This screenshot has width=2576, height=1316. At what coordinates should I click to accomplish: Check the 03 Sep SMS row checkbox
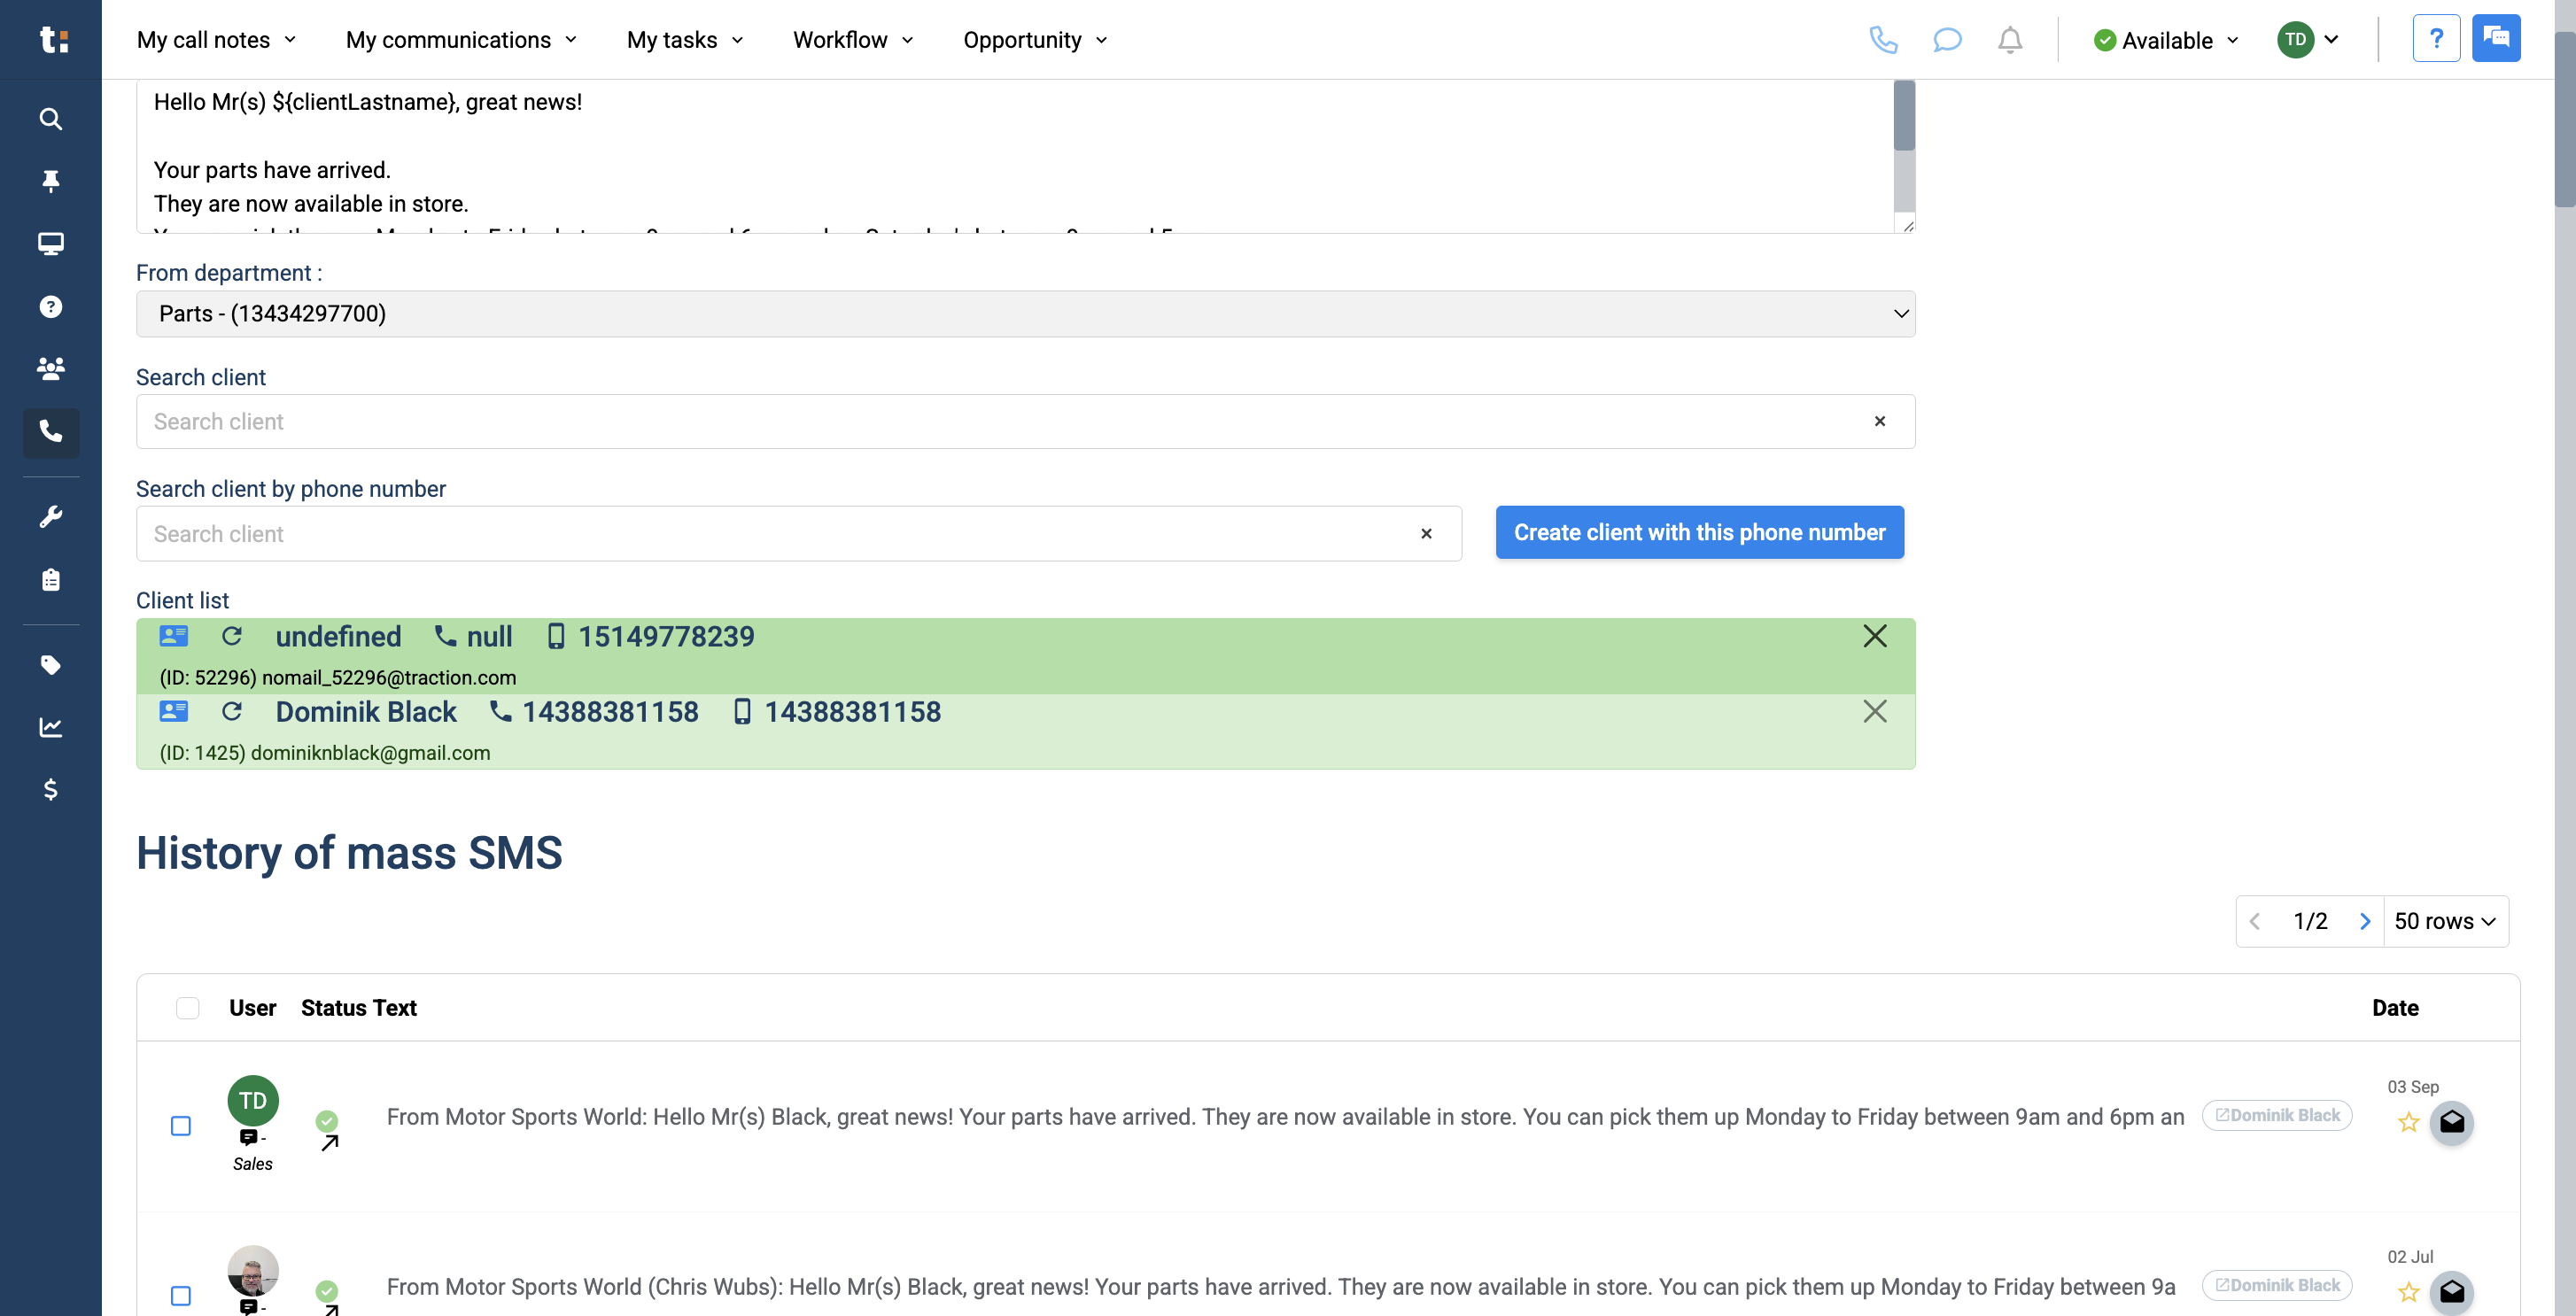(181, 1126)
